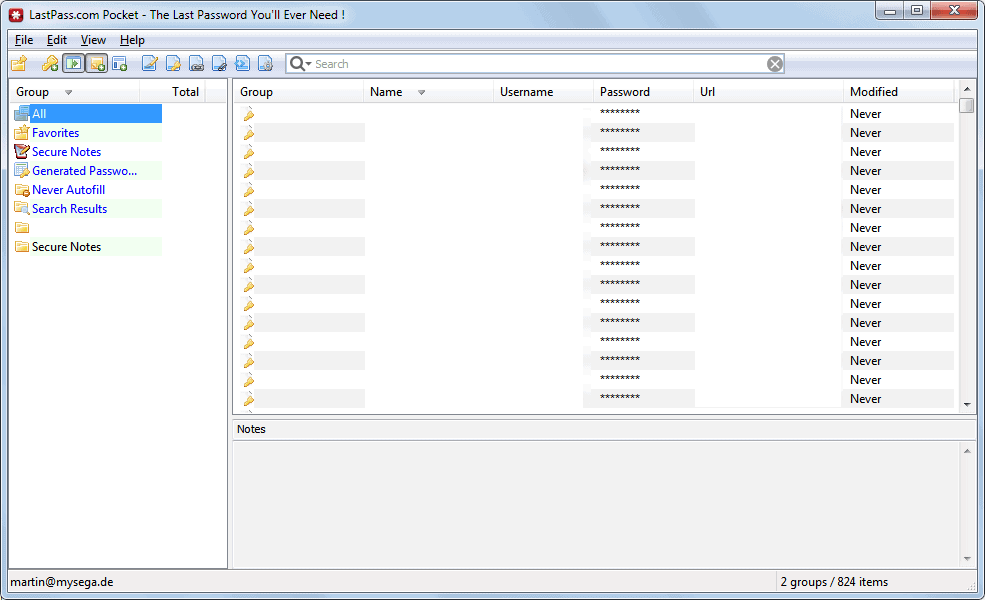Click the sidebar Group column sort arrow

[68, 92]
